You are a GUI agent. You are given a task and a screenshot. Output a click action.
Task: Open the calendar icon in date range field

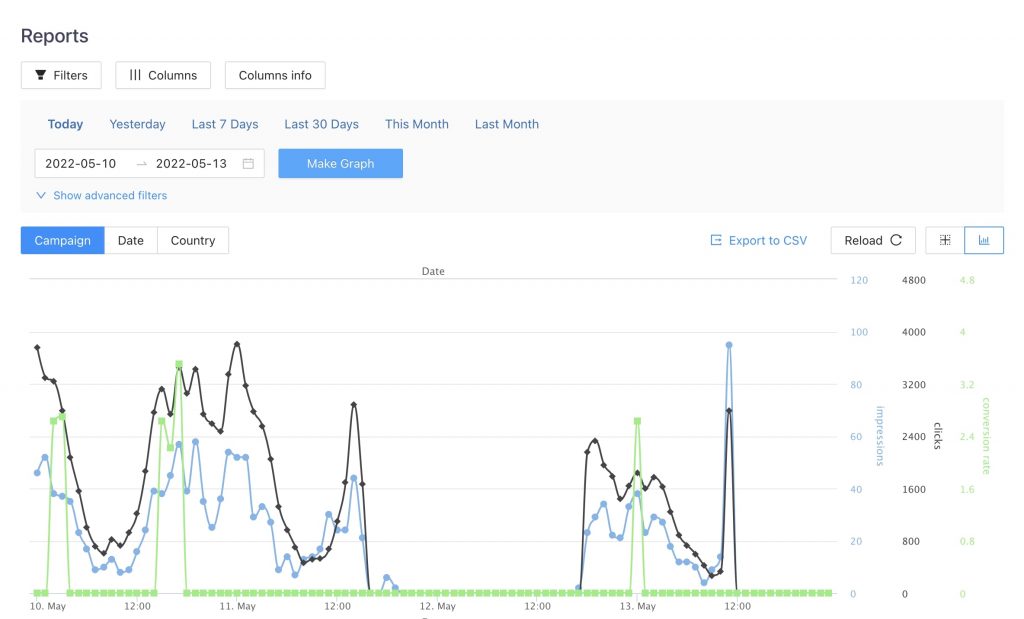[248, 164]
